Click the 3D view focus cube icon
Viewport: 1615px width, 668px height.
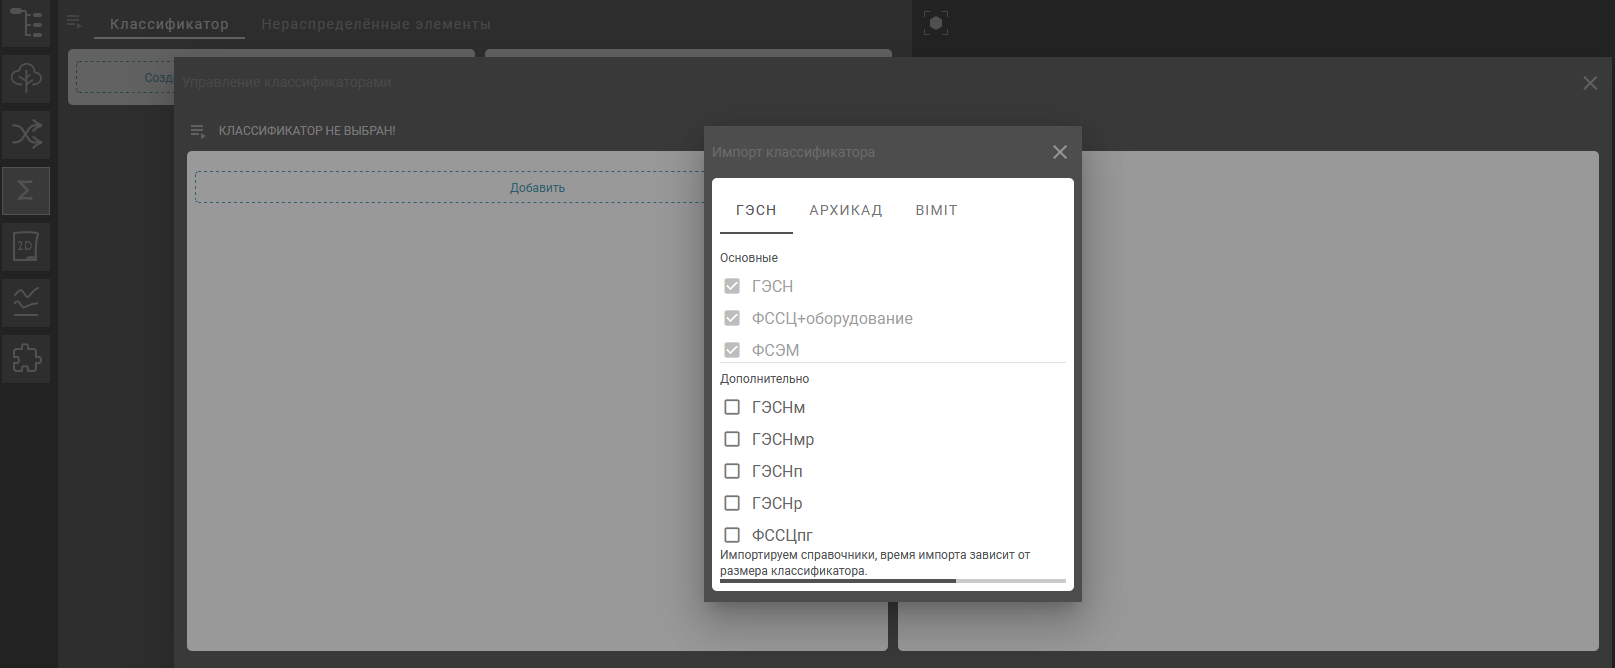click(936, 23)
